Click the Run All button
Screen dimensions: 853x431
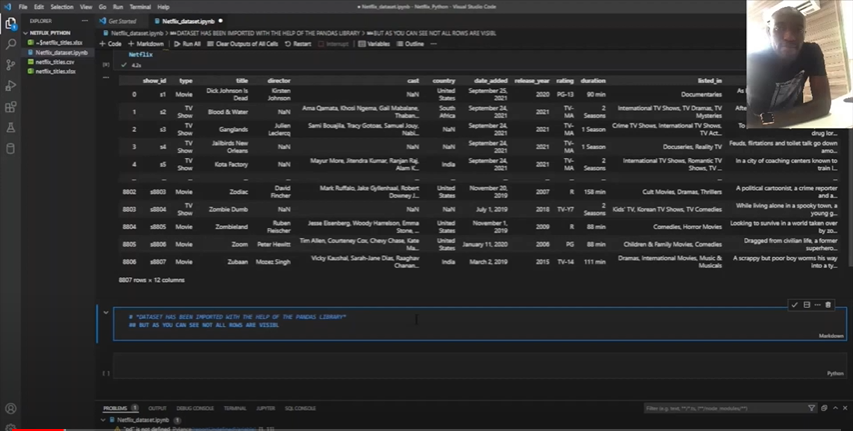(x=186, y=44)
